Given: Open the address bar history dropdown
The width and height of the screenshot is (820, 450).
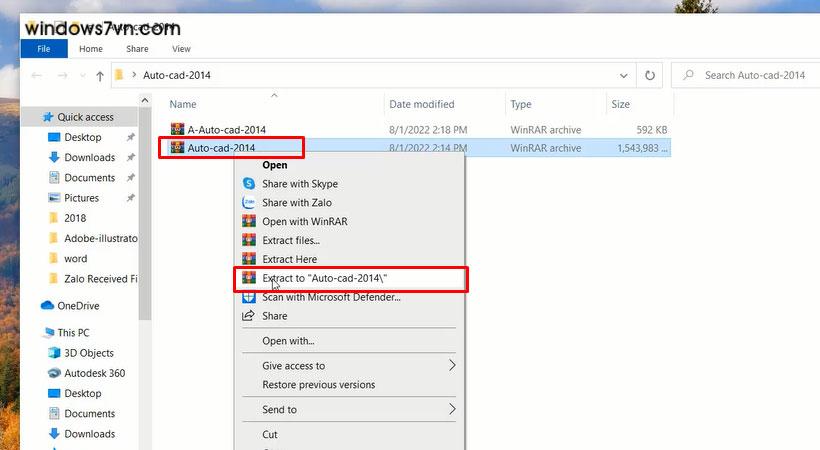Looking at the screenshot, I should [624, 75].
